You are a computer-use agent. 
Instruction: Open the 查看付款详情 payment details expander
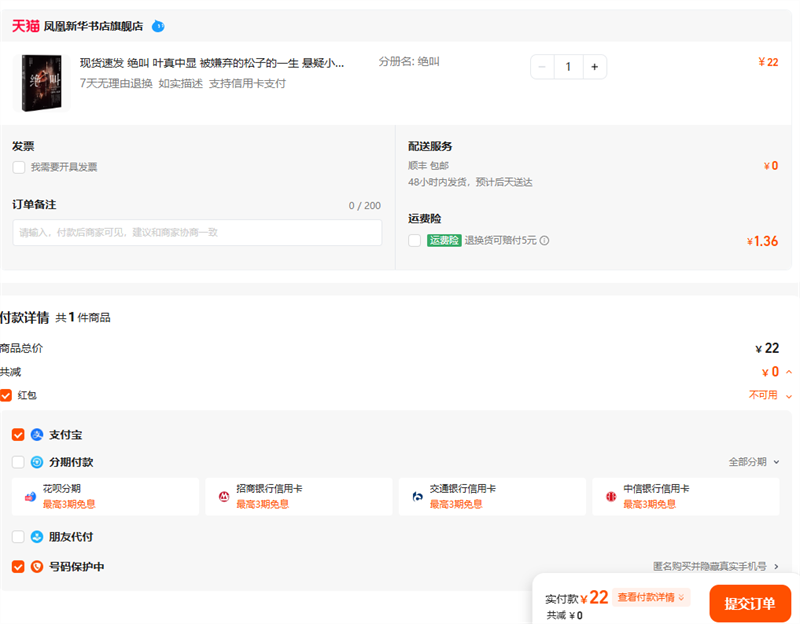click(651, 598)
